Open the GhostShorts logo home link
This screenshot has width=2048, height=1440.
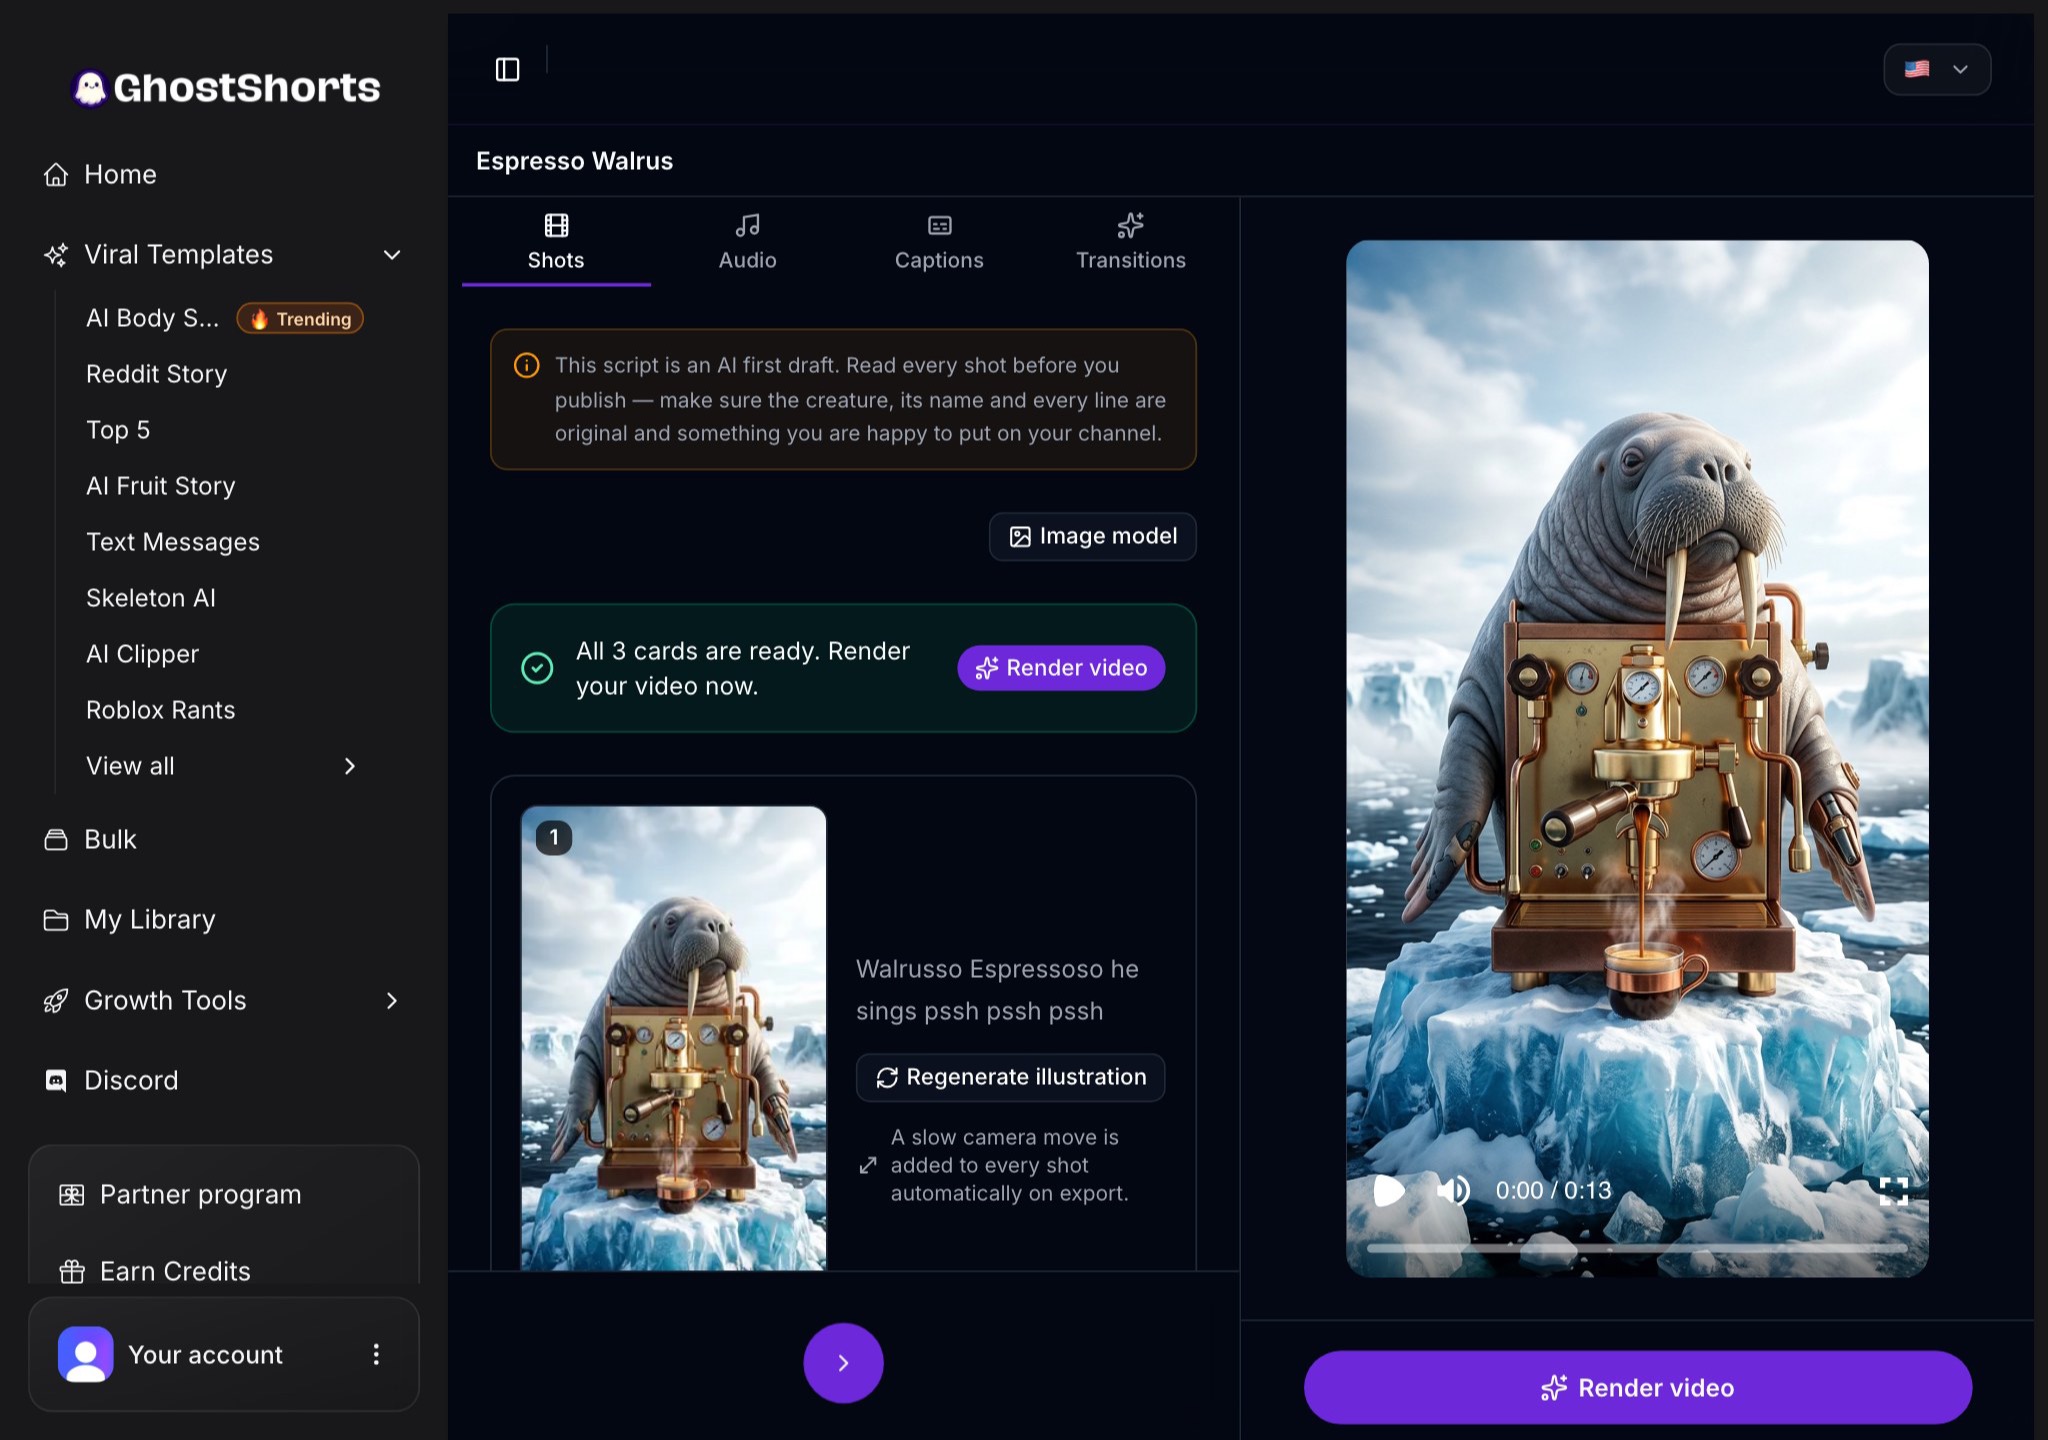pyautogui.click(x=226, y=88)
